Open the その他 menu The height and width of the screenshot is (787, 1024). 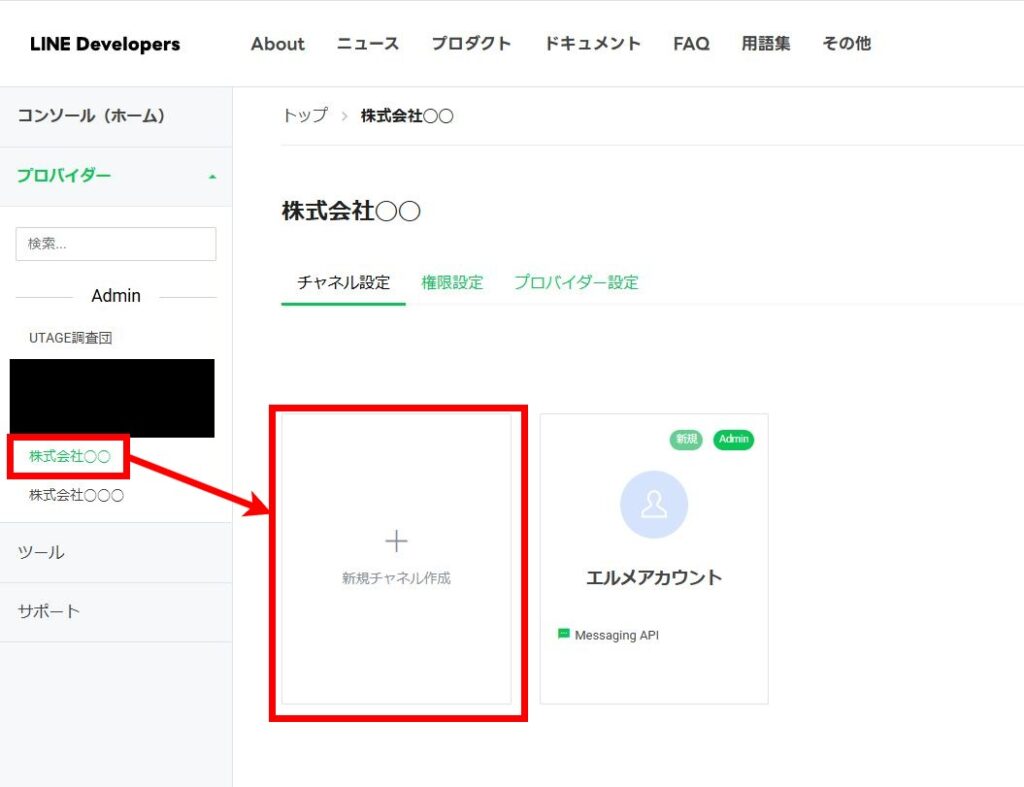click(x=846, y=44)
